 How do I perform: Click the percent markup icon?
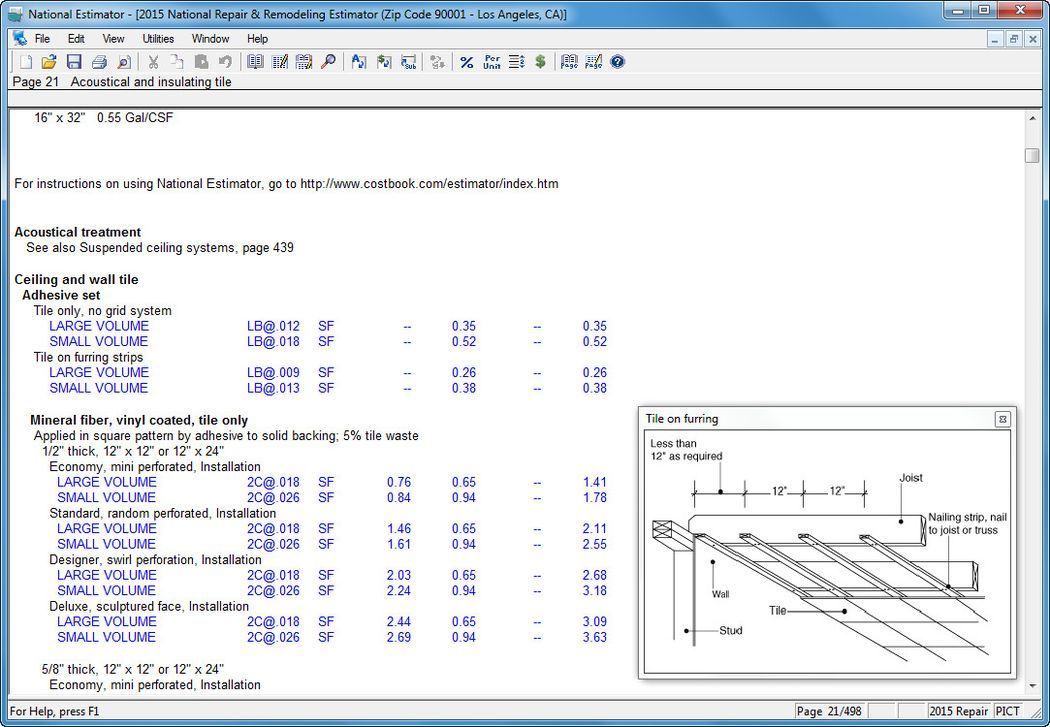pyautogui.click(x=465, y=61)
